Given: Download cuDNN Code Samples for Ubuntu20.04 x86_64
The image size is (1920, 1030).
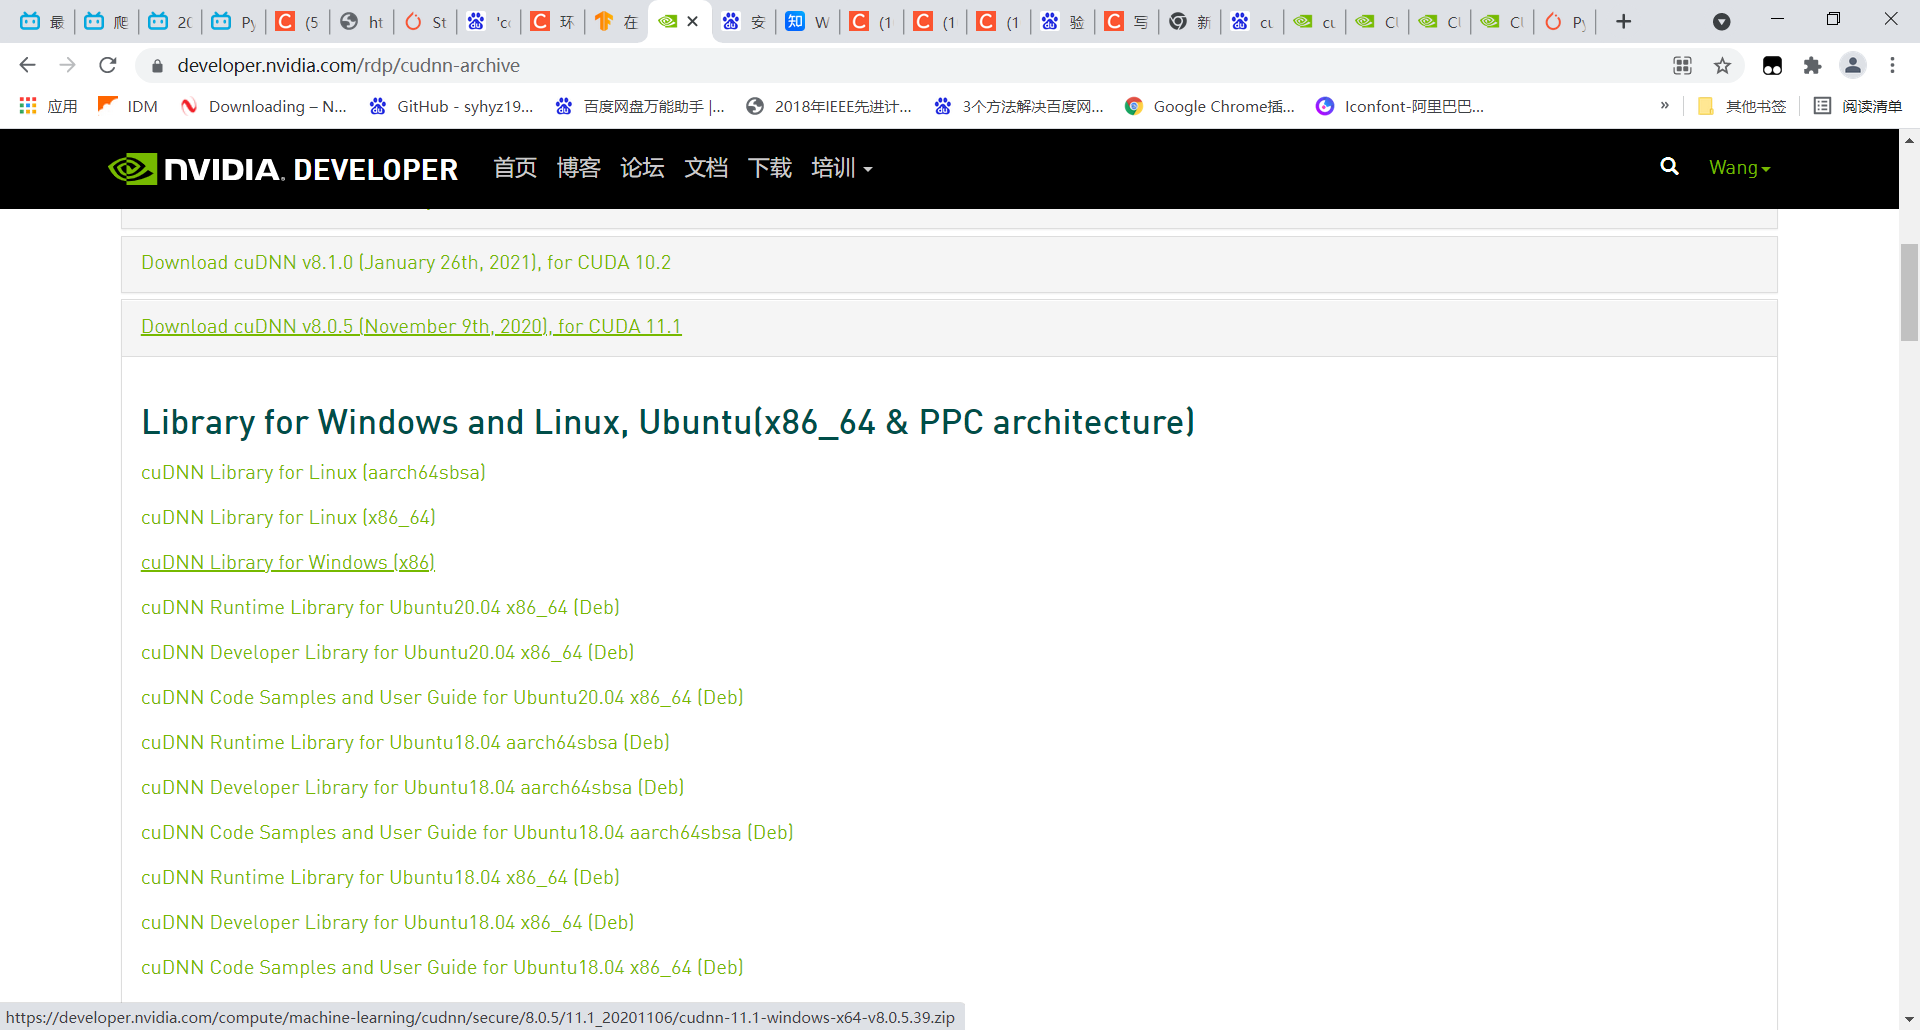Looking at the screenshot, I should point(442,697).
